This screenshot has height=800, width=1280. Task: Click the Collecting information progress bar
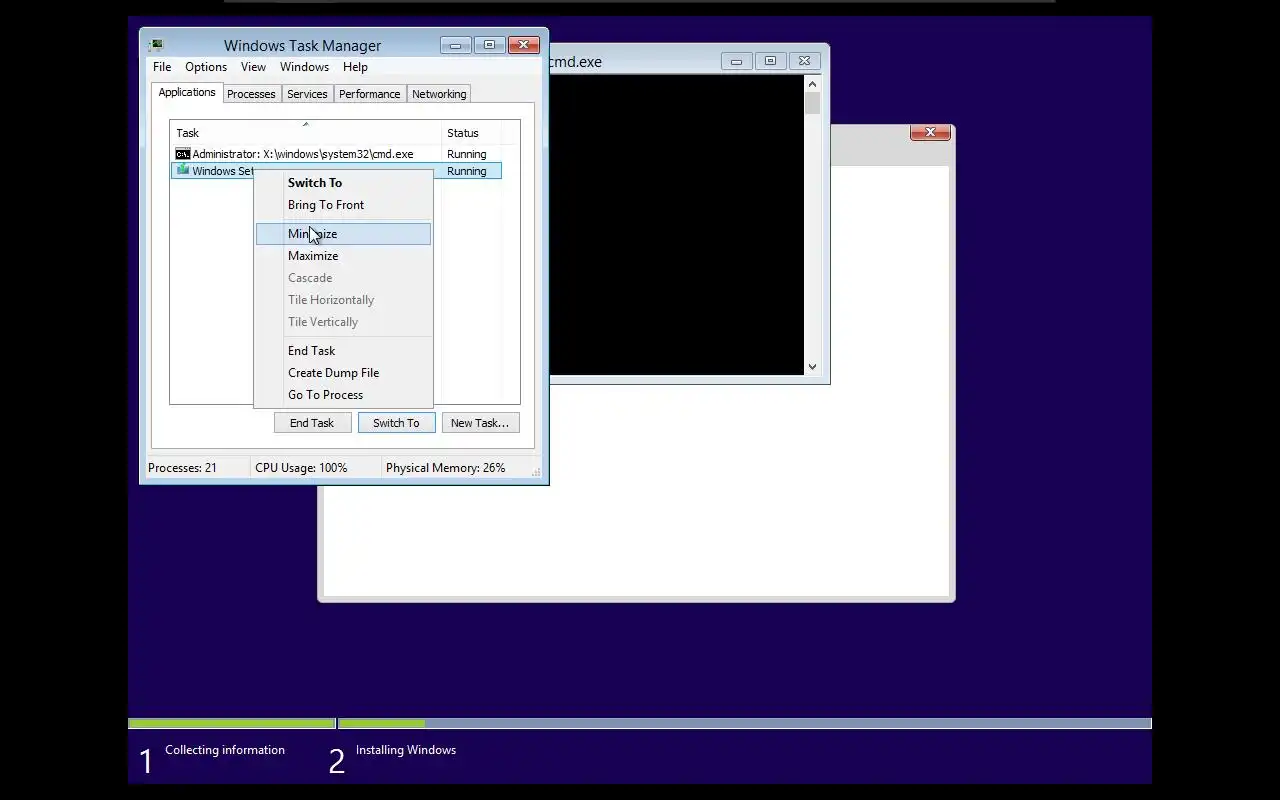[232, 723]
